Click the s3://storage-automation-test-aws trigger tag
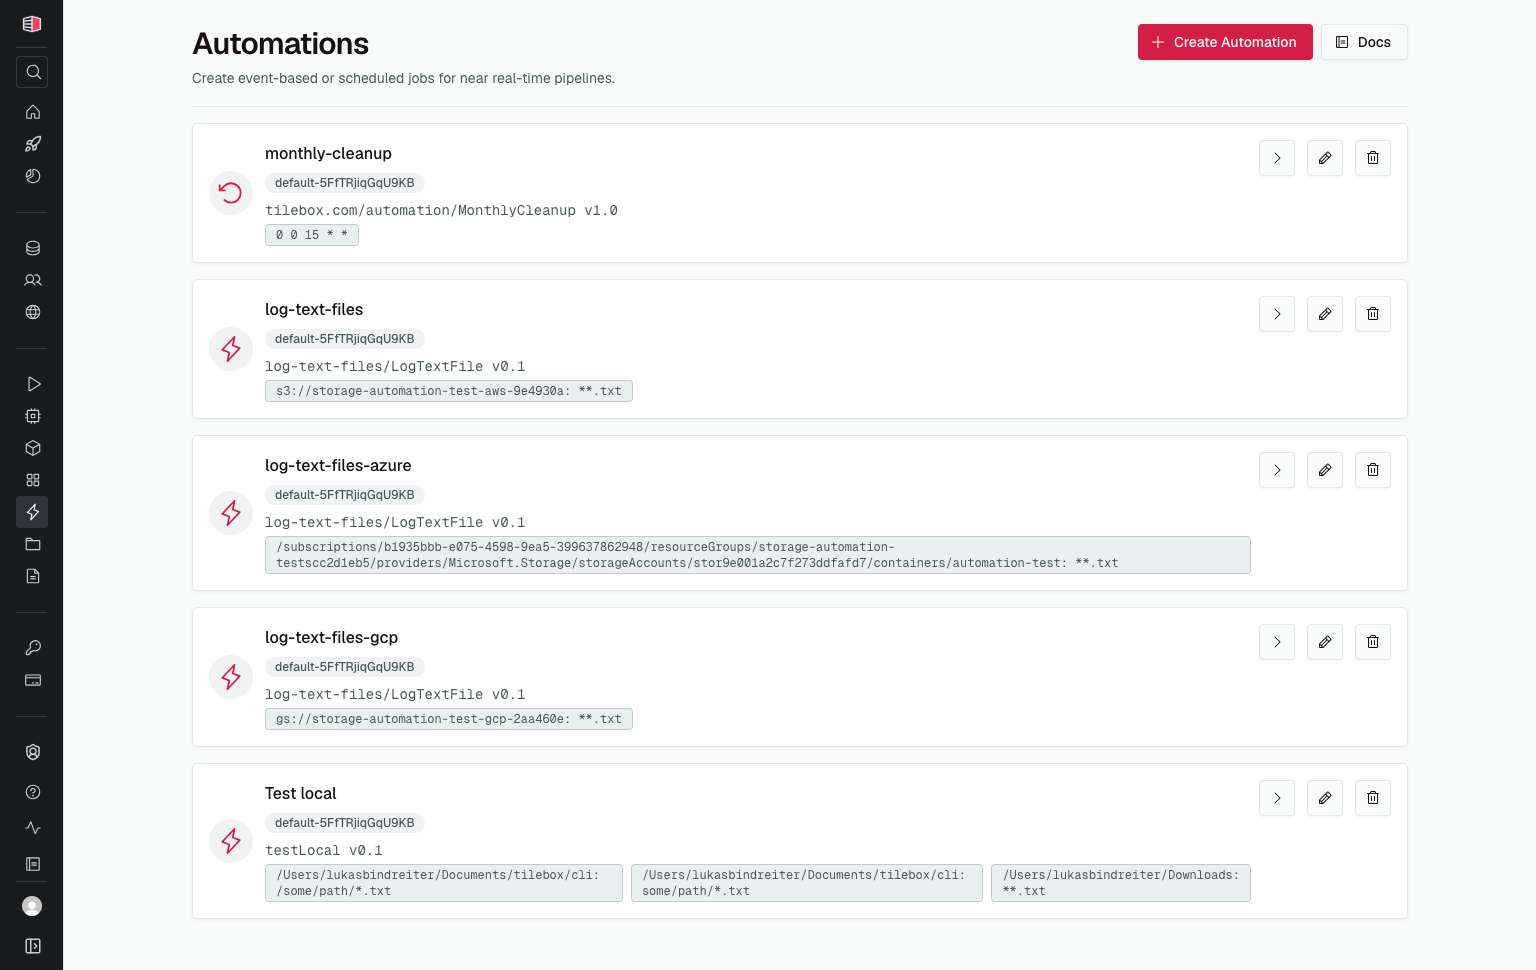Screen dimensions: 1536x970 (x=449, y=391)
